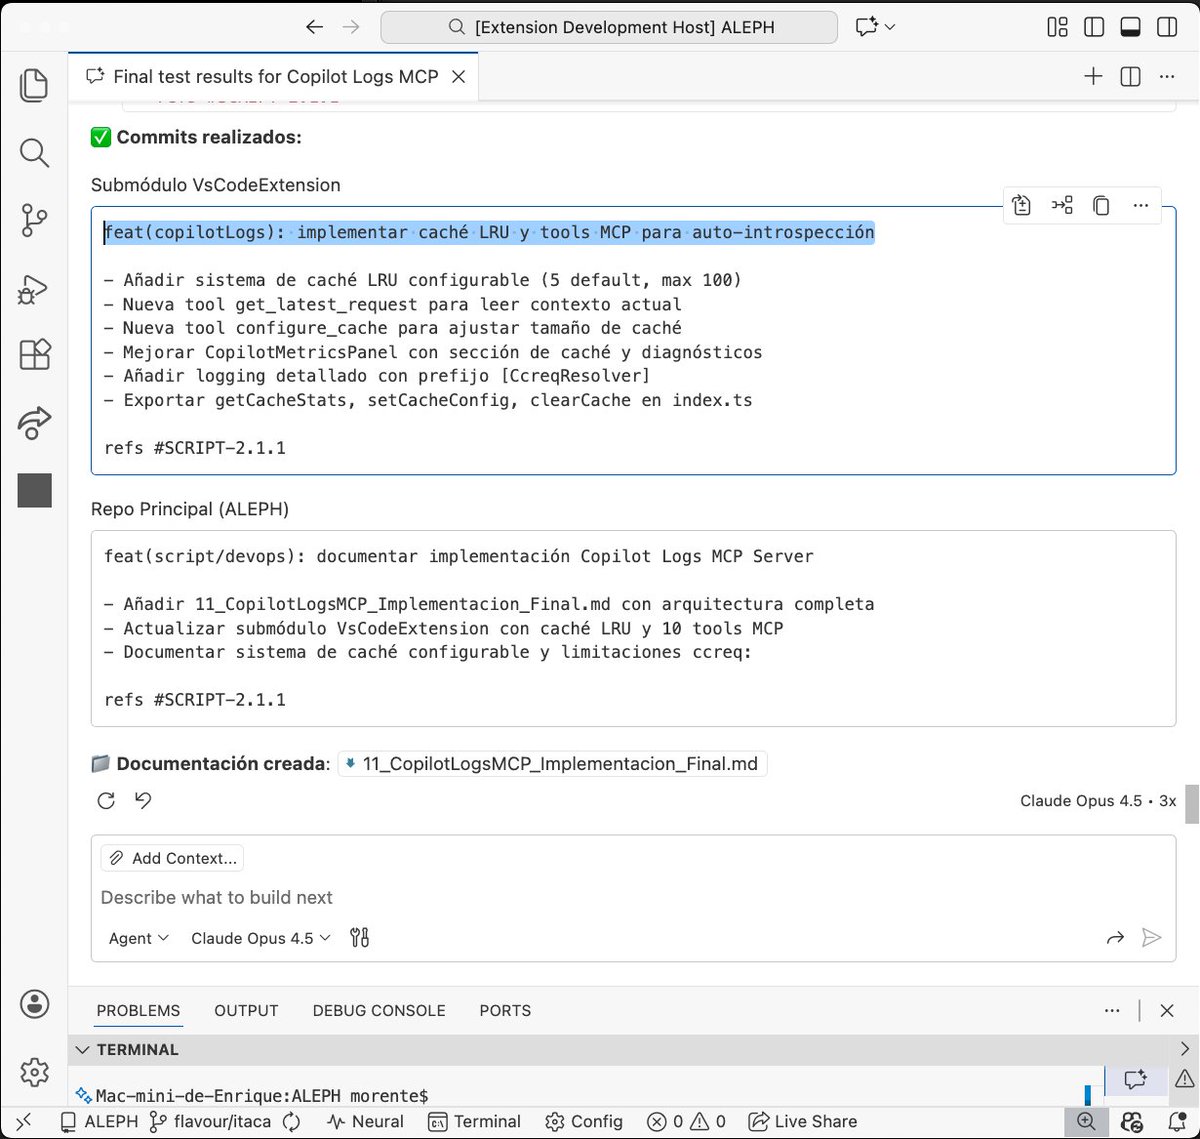
Task: Open the Live Share activity bar icon
Action: (x=34, y=422)
